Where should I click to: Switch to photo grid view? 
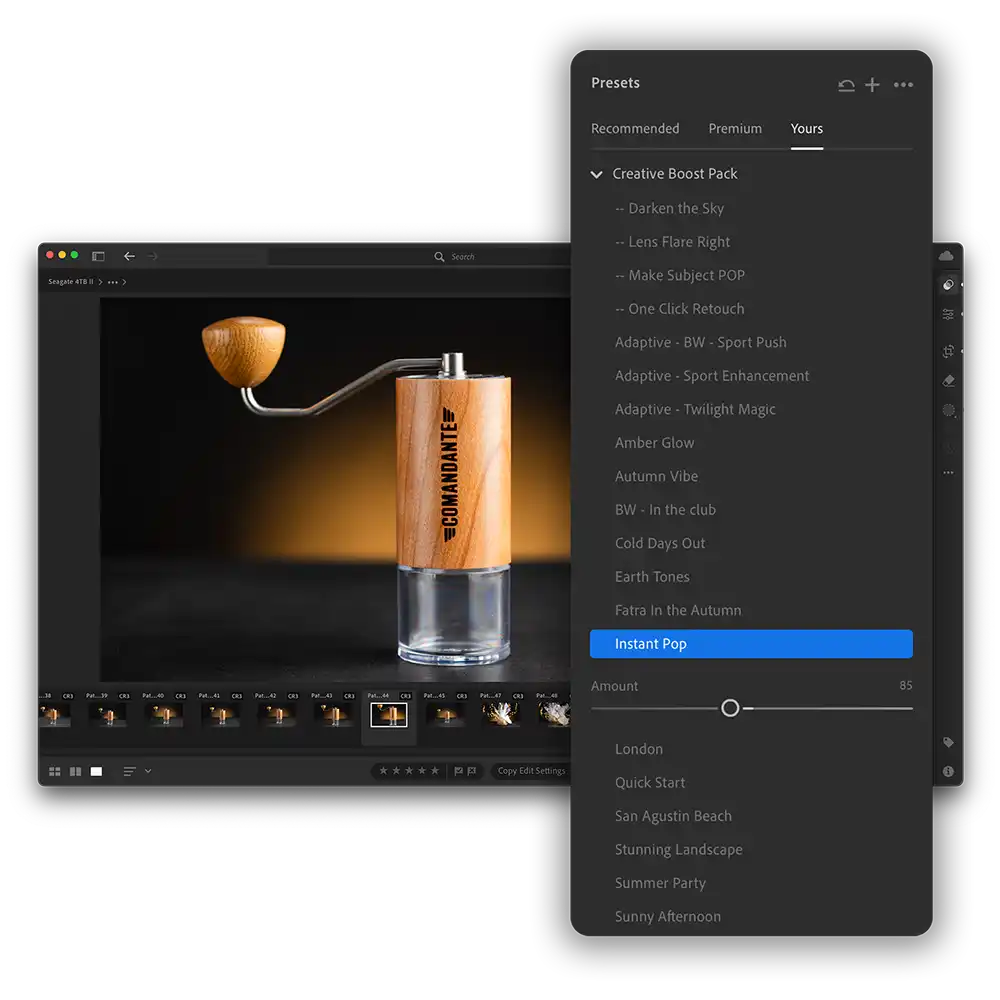point(55,772)
